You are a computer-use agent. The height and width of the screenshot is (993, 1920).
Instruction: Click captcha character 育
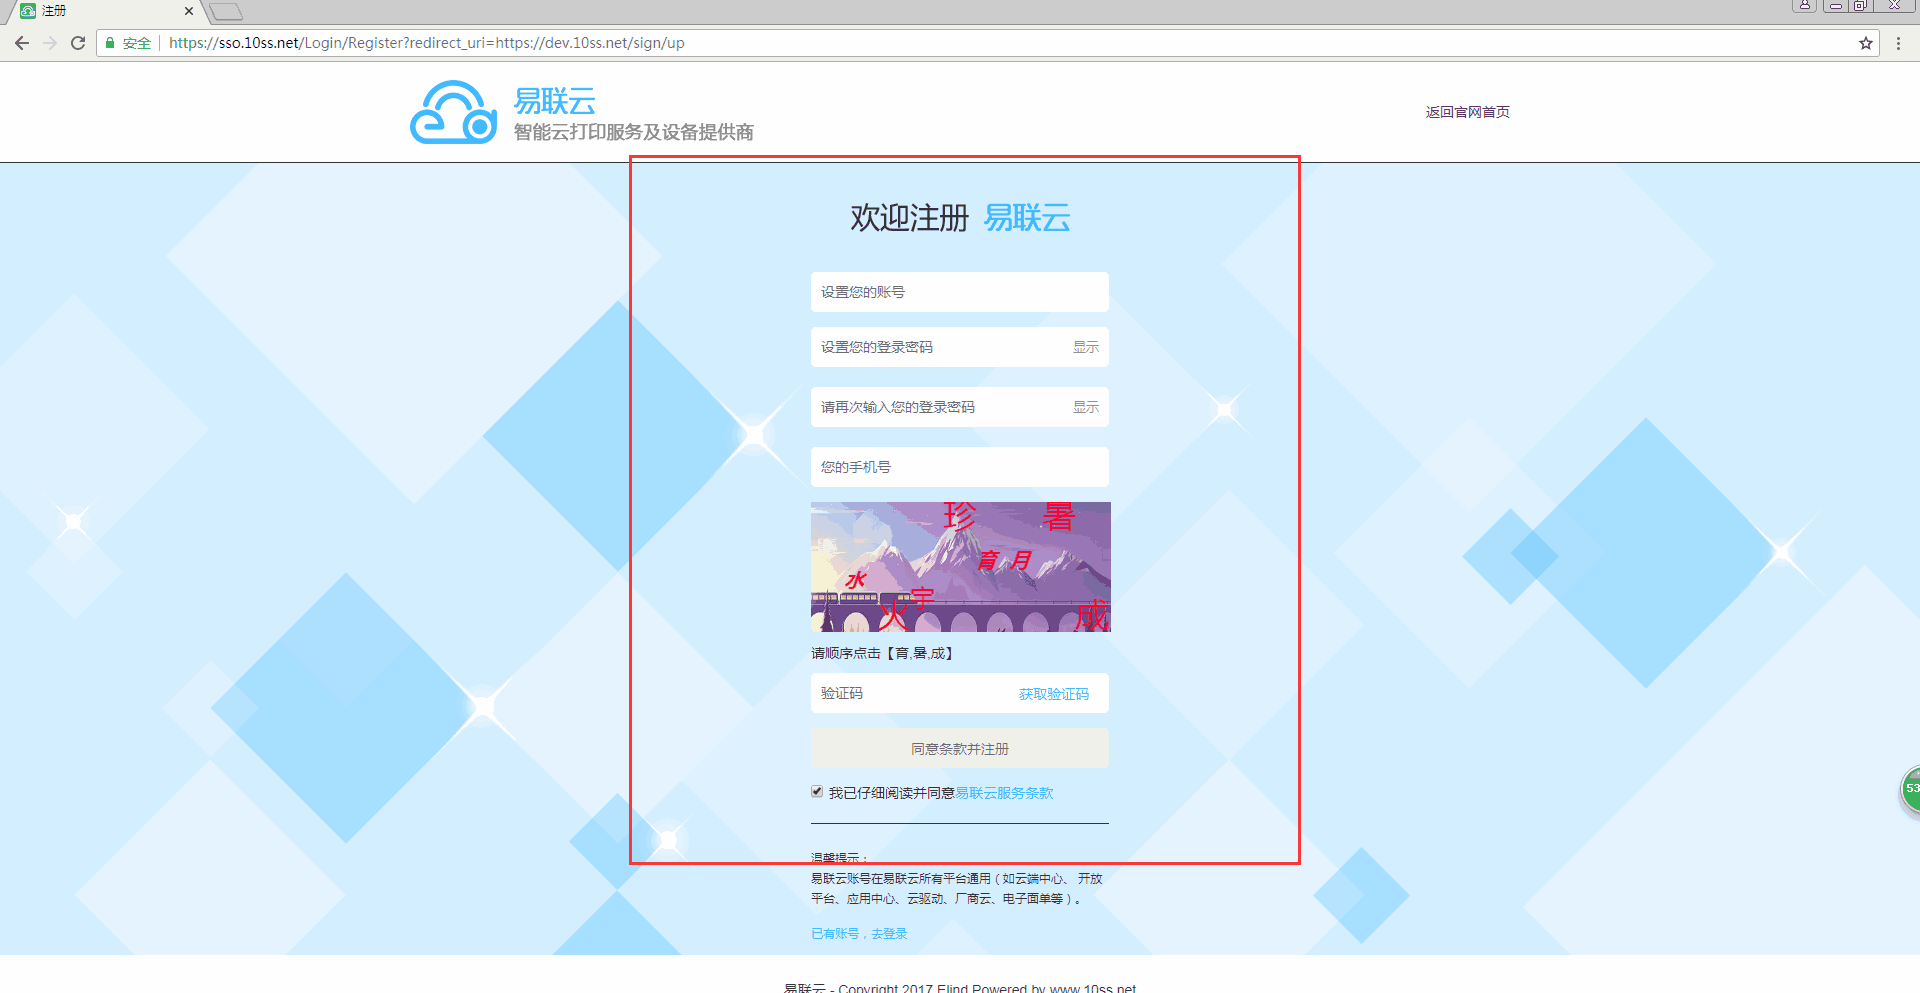point(988,560)
